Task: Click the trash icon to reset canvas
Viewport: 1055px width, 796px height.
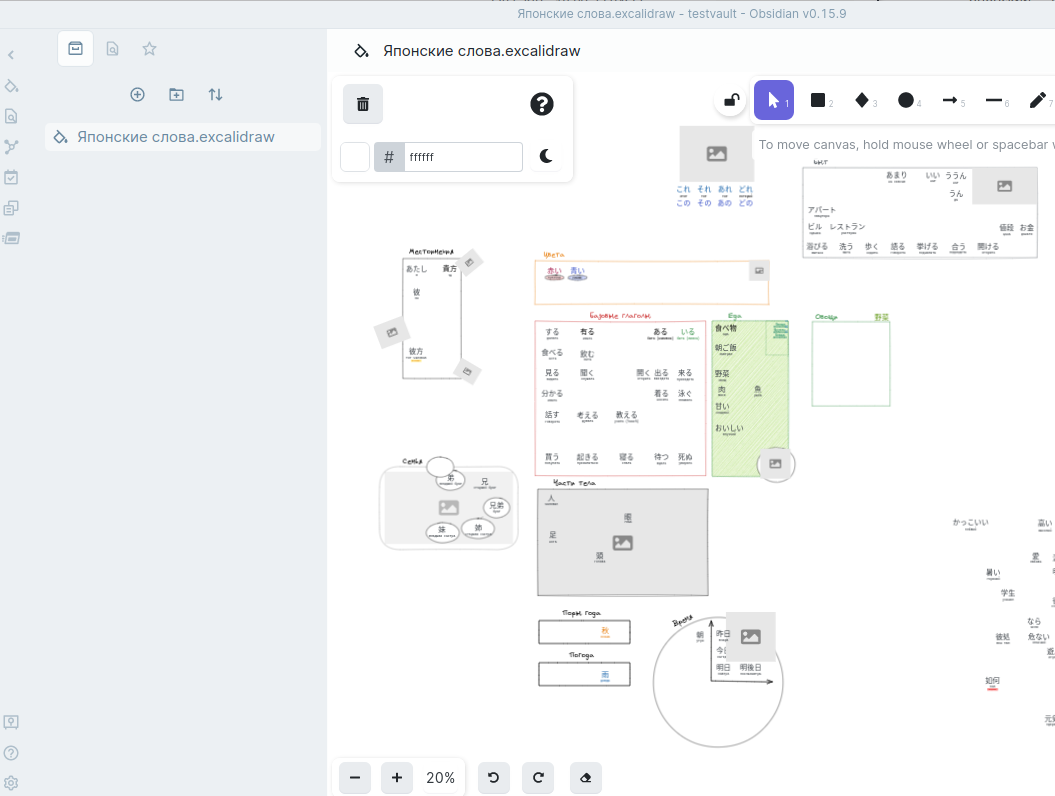Action: [362, 104]
